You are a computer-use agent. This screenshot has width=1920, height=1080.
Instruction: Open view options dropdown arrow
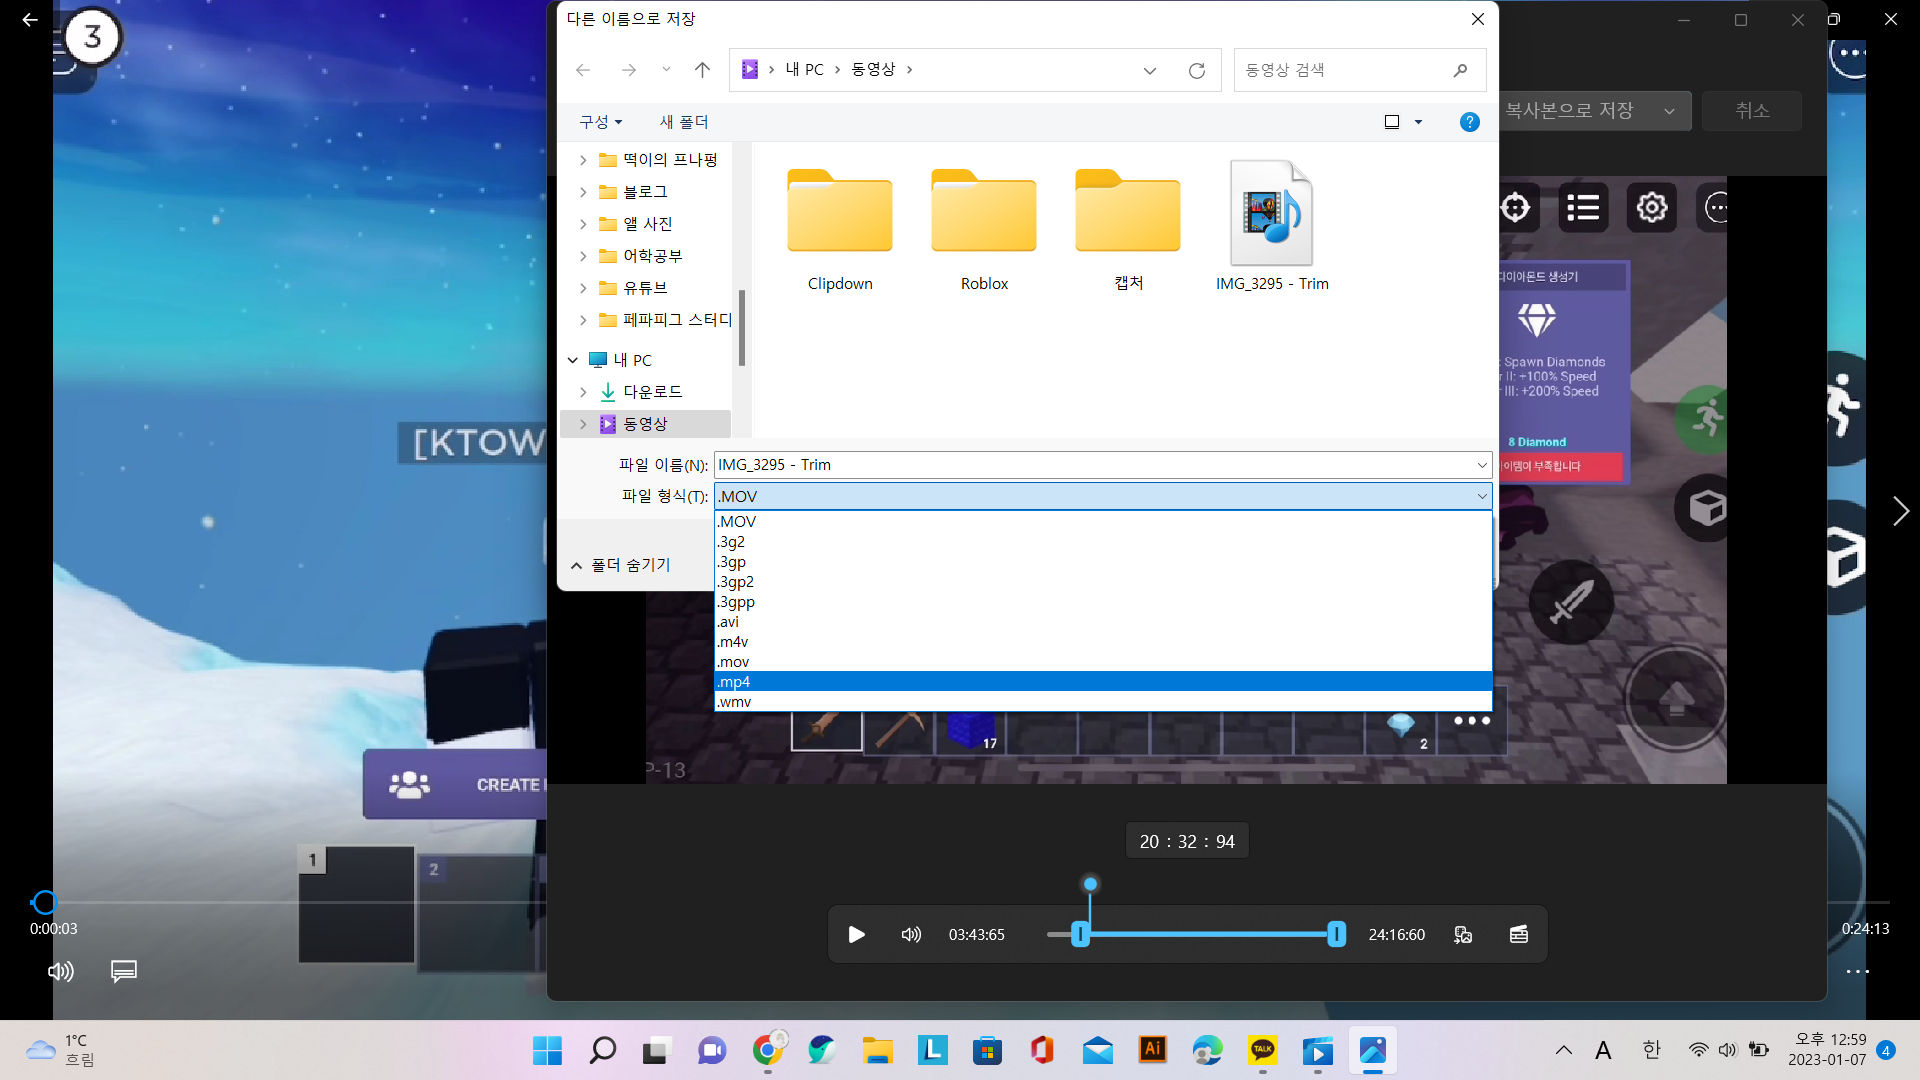1418,122
